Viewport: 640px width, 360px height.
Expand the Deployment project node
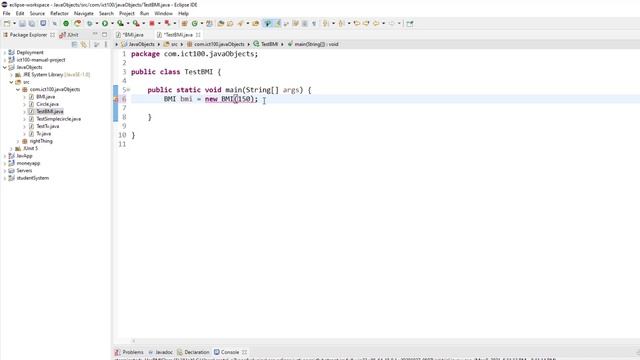4,52
